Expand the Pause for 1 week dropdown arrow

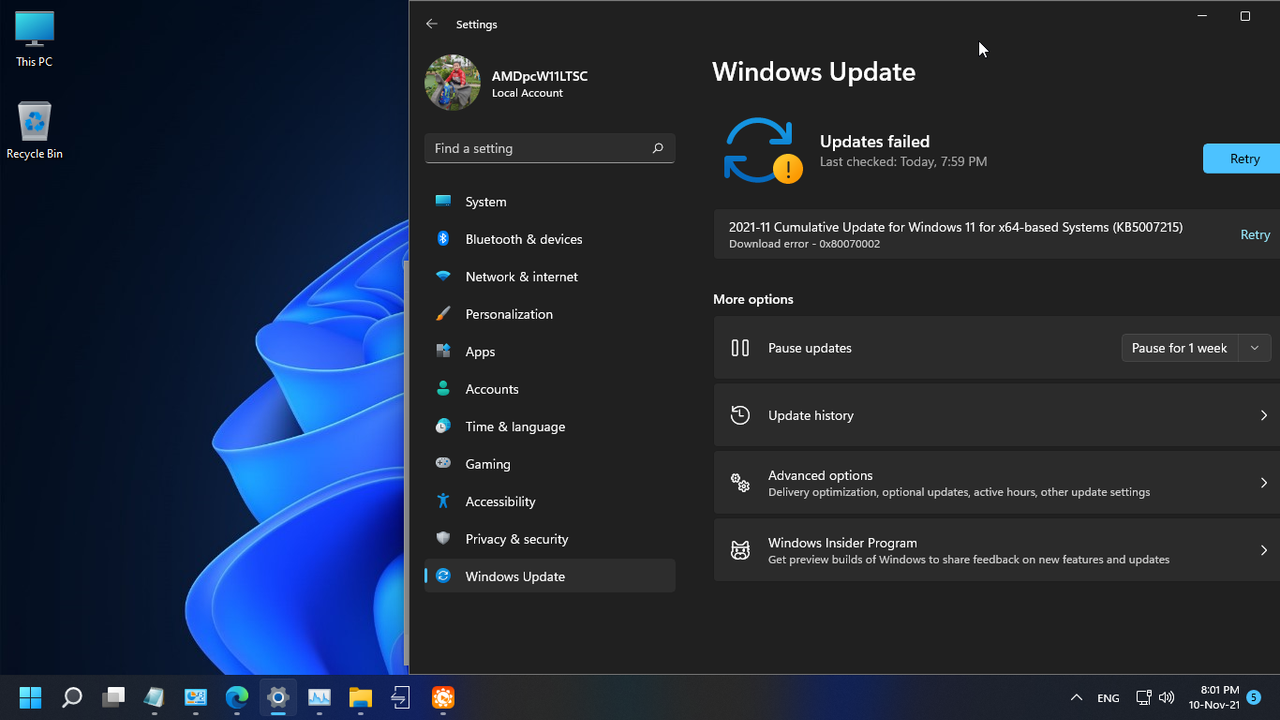tap(1254, 347)
